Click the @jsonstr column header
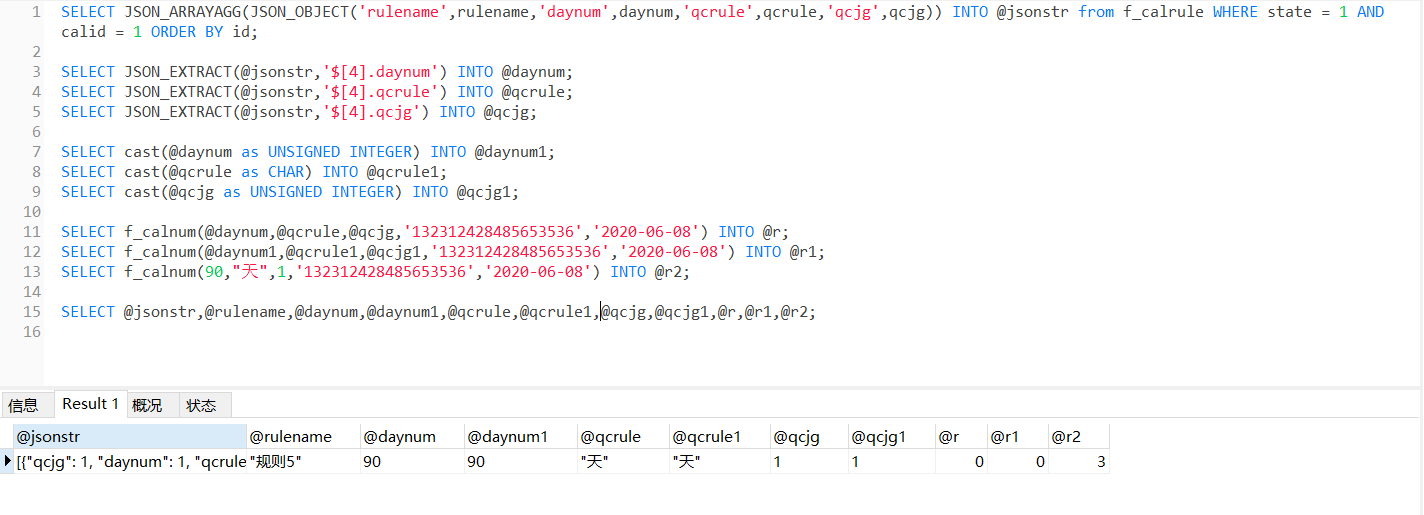 [x=130, y=437]
